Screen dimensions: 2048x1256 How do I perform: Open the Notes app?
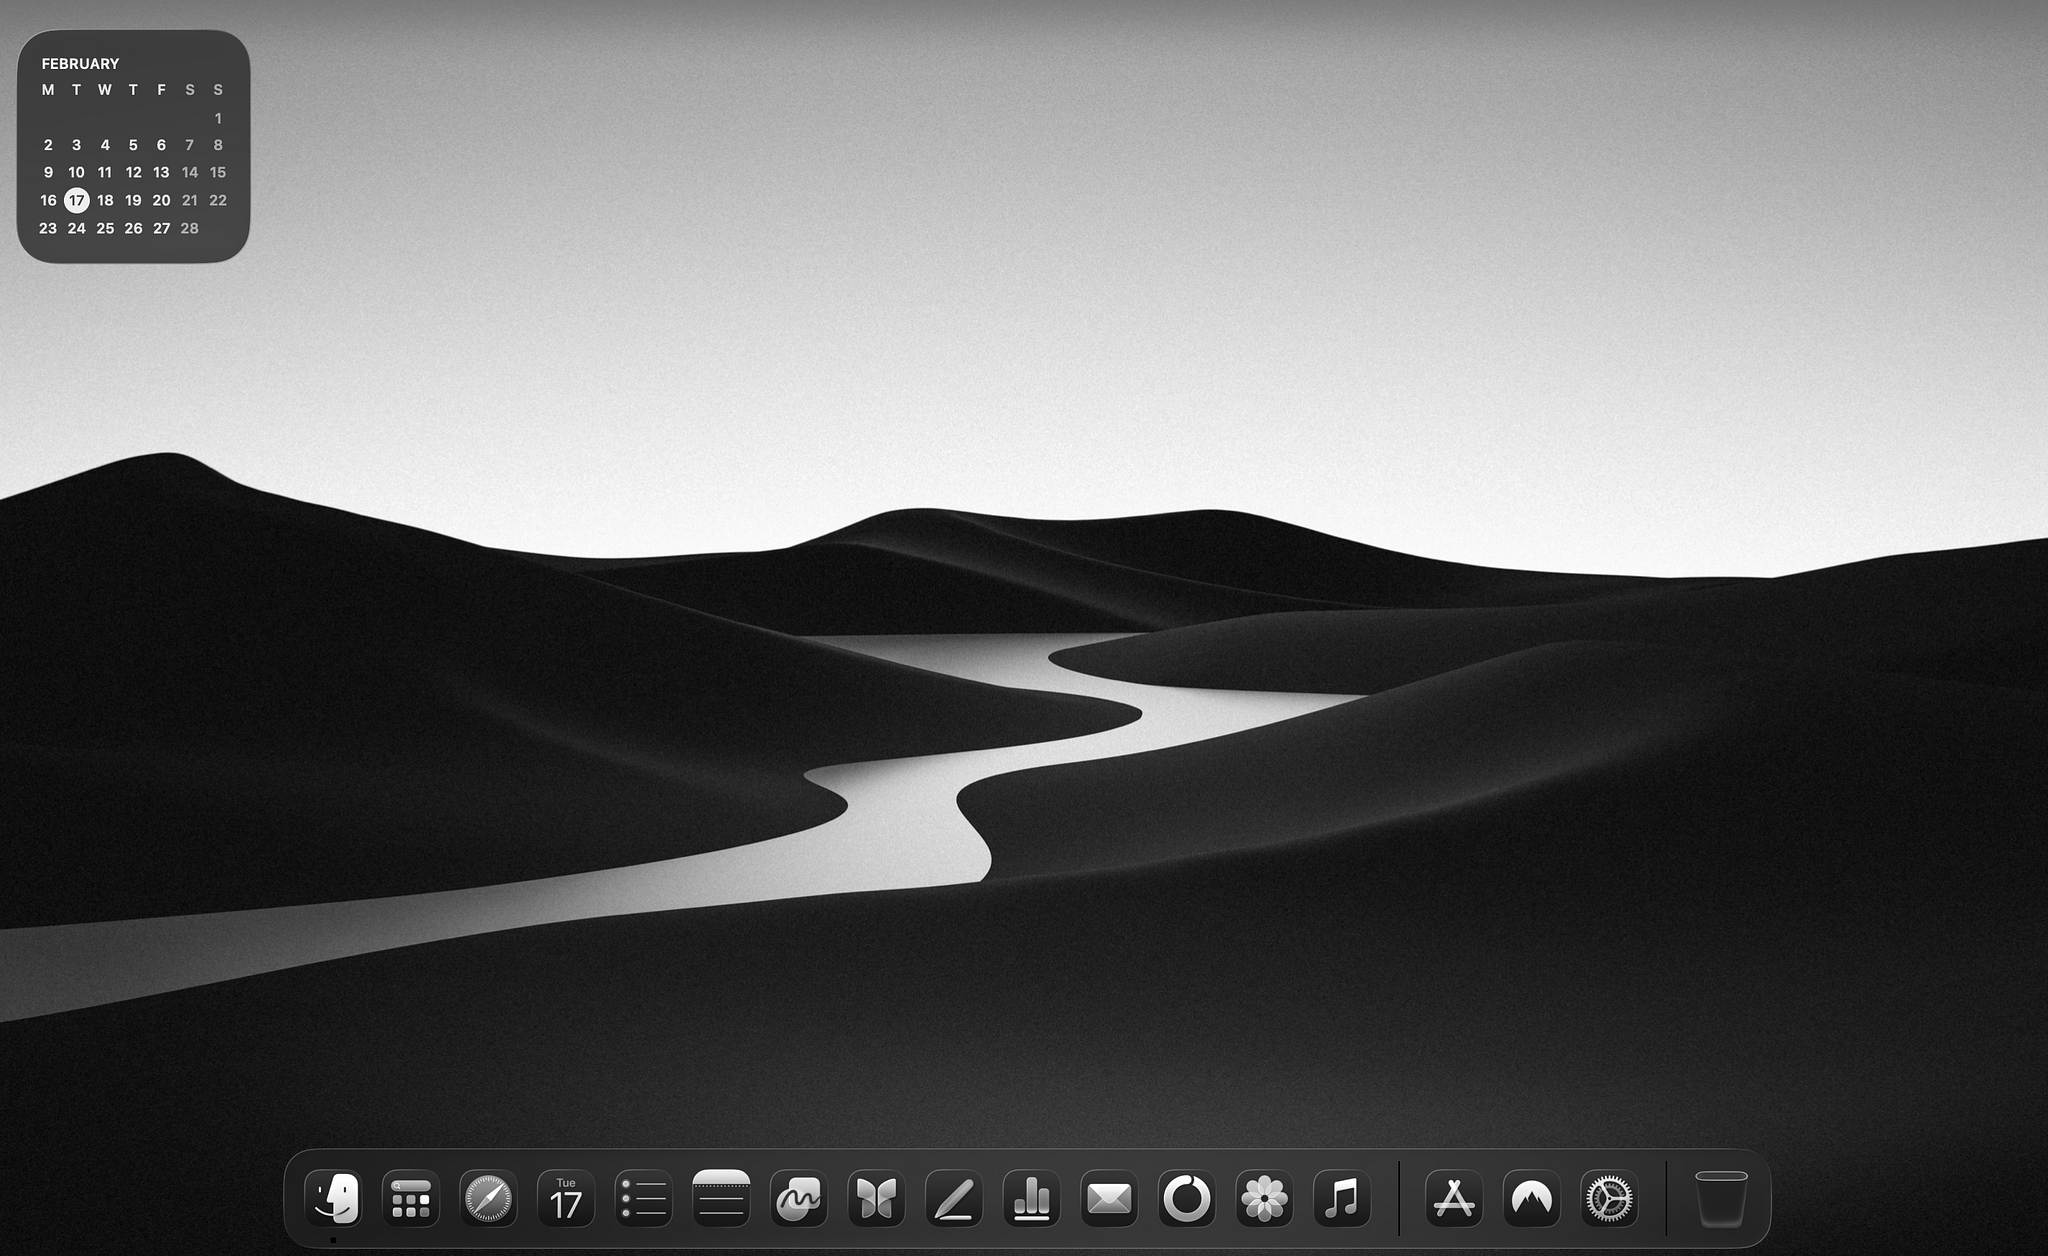tap(720, 1197)
